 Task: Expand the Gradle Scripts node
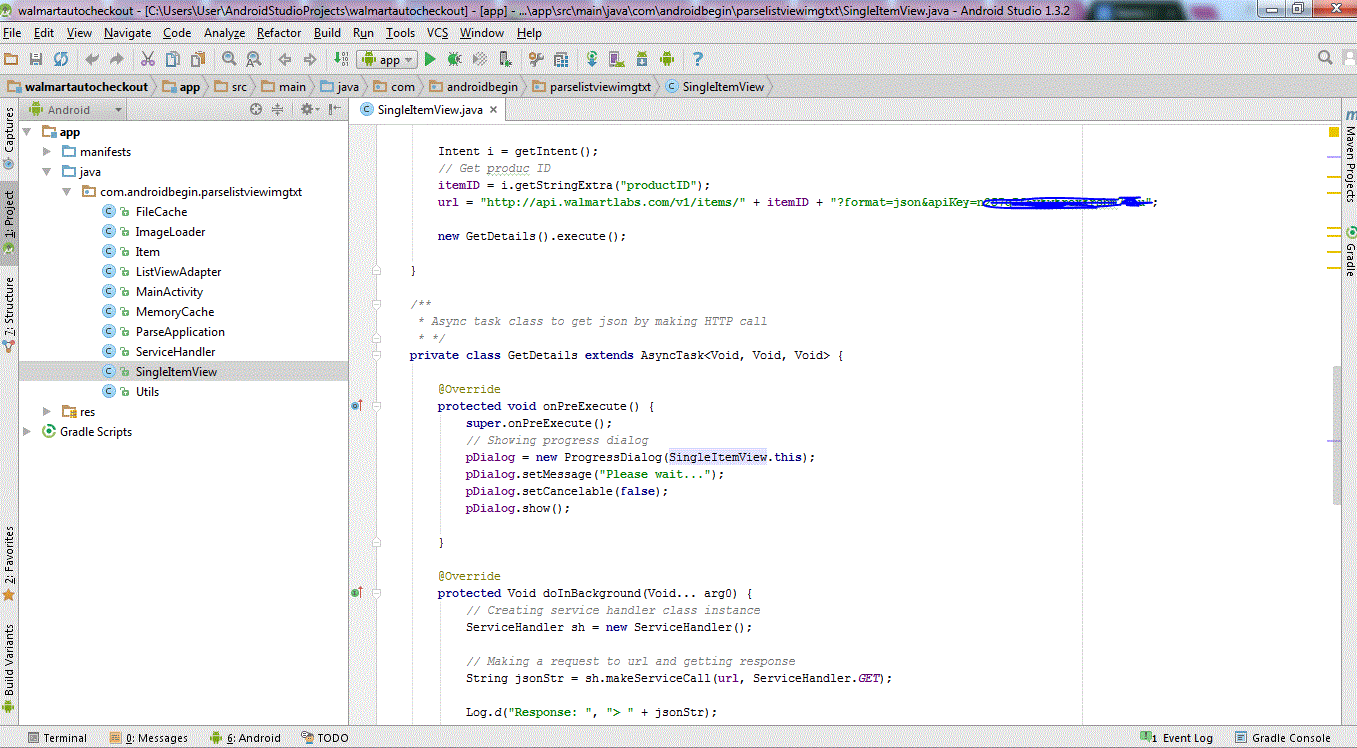tap(27, 432)
